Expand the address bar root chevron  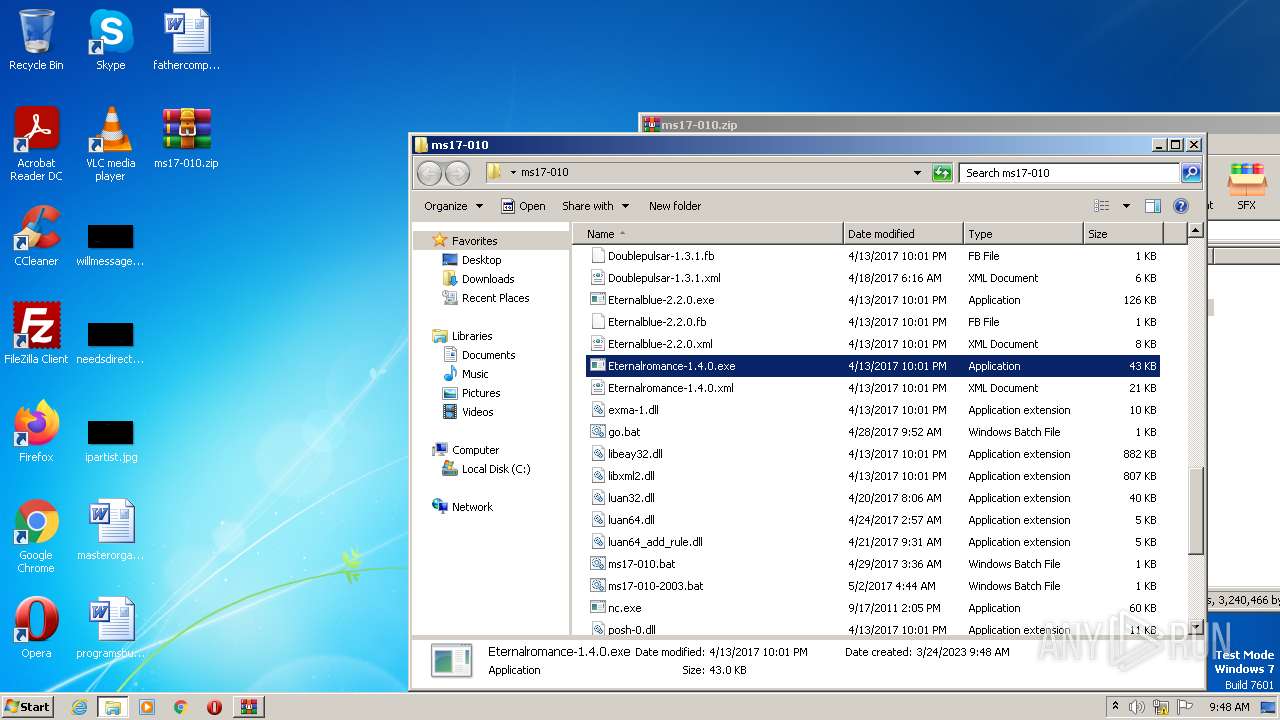[x=513, y=173]
